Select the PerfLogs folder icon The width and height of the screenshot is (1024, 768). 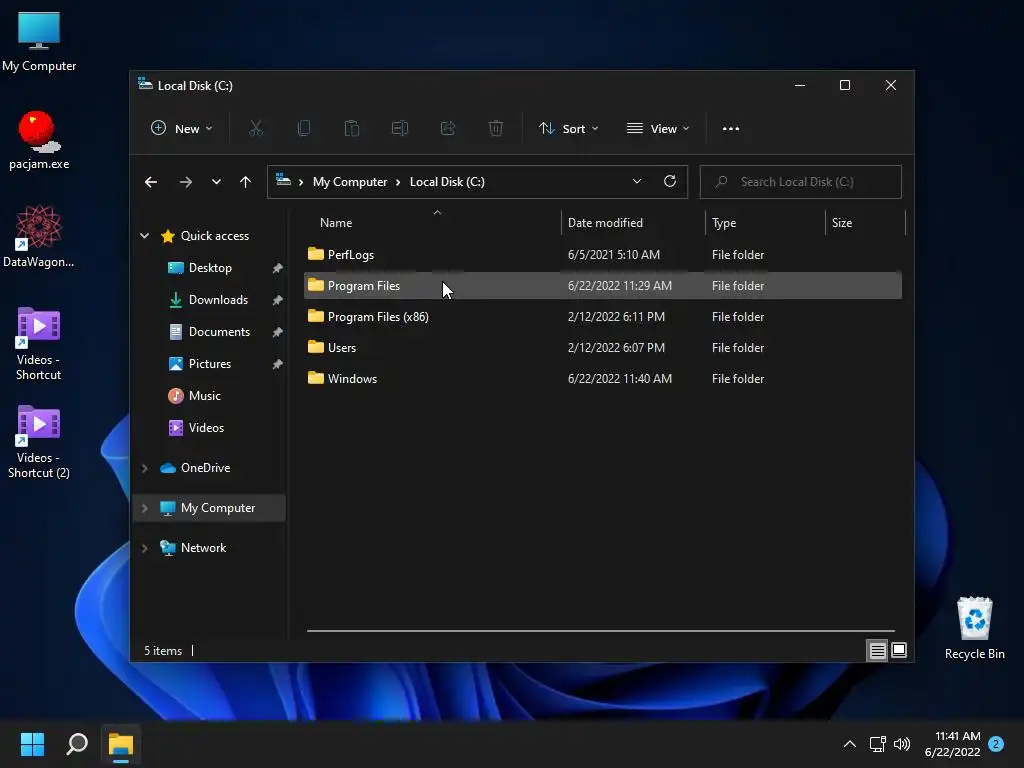pyautogui.click(x=315, y=254)
